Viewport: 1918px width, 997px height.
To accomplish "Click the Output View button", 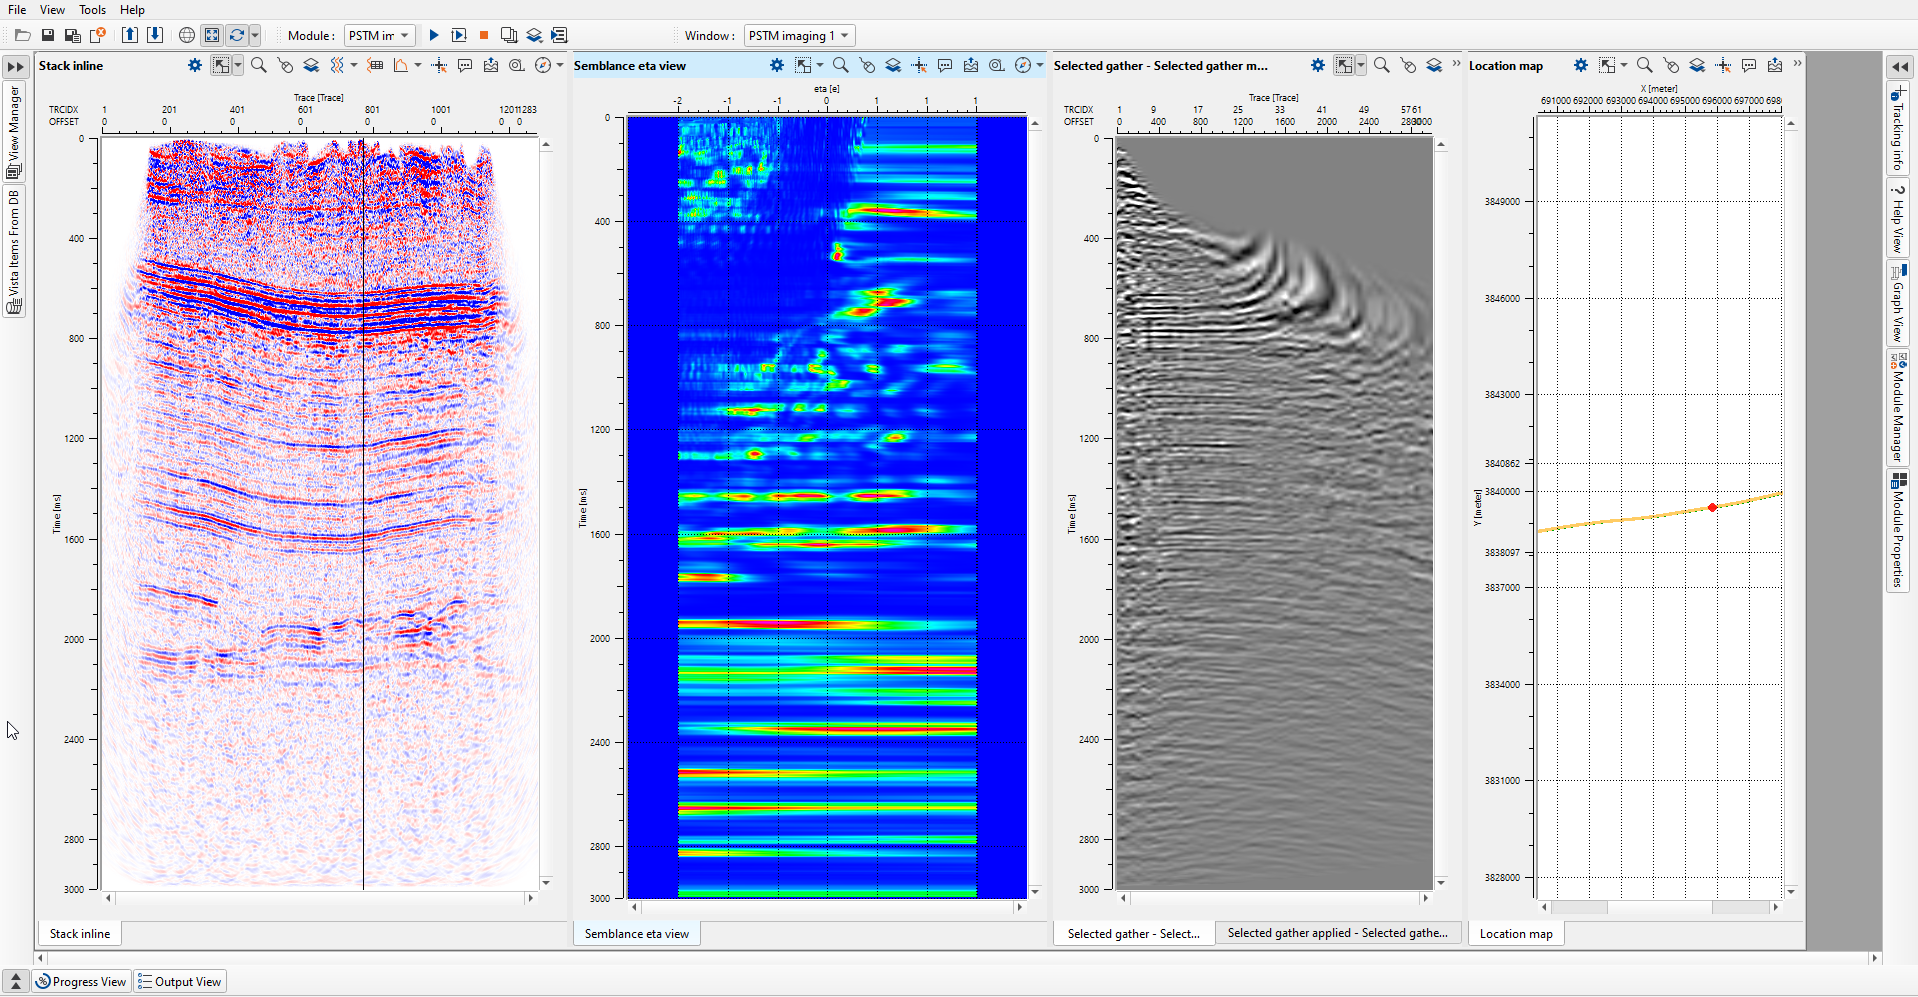I will (x=180, y=982).
